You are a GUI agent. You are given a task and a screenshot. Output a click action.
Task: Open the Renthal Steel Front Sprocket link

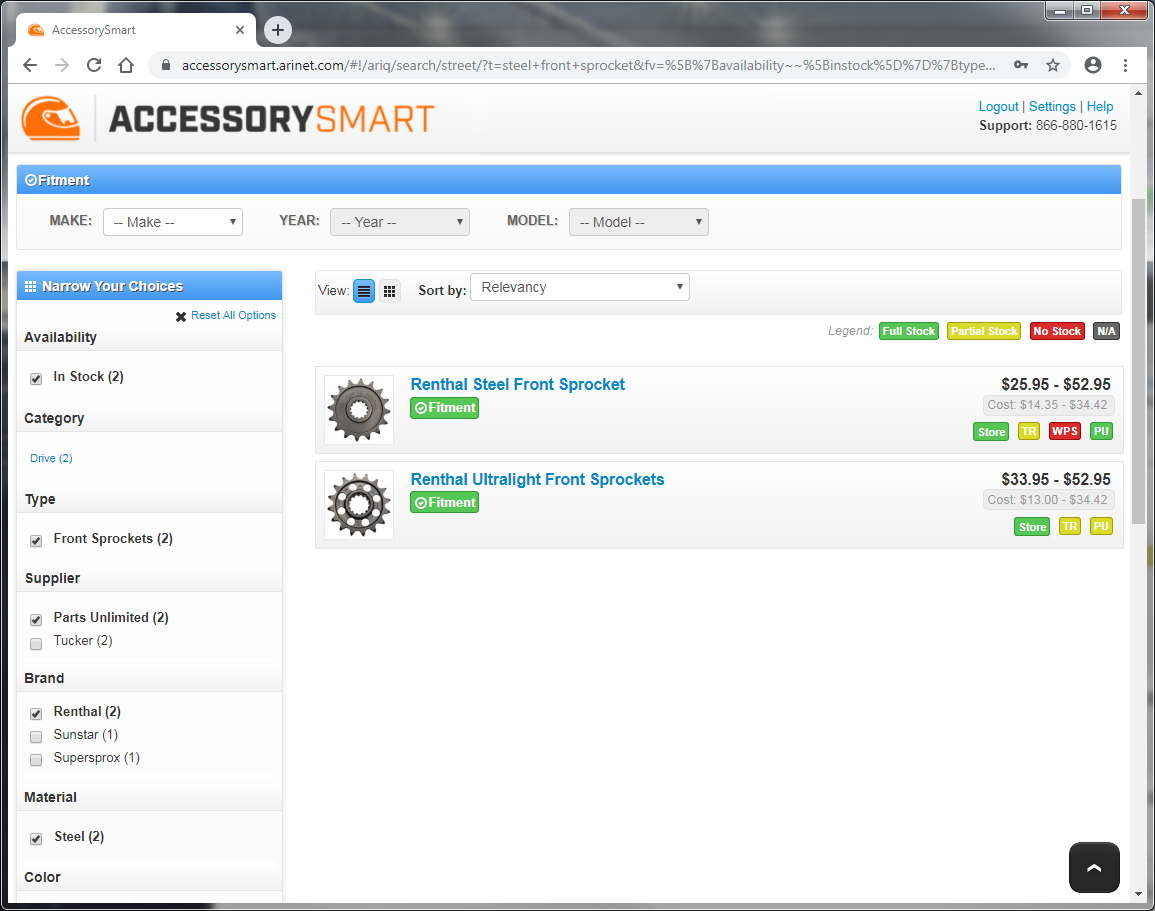click(x=517, y=384)
